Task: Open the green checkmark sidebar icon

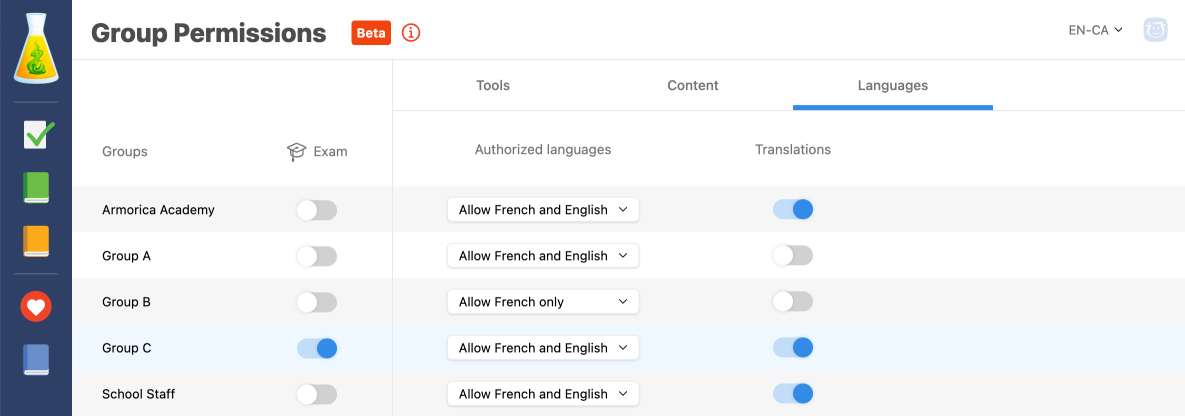Action: (37, 134)
